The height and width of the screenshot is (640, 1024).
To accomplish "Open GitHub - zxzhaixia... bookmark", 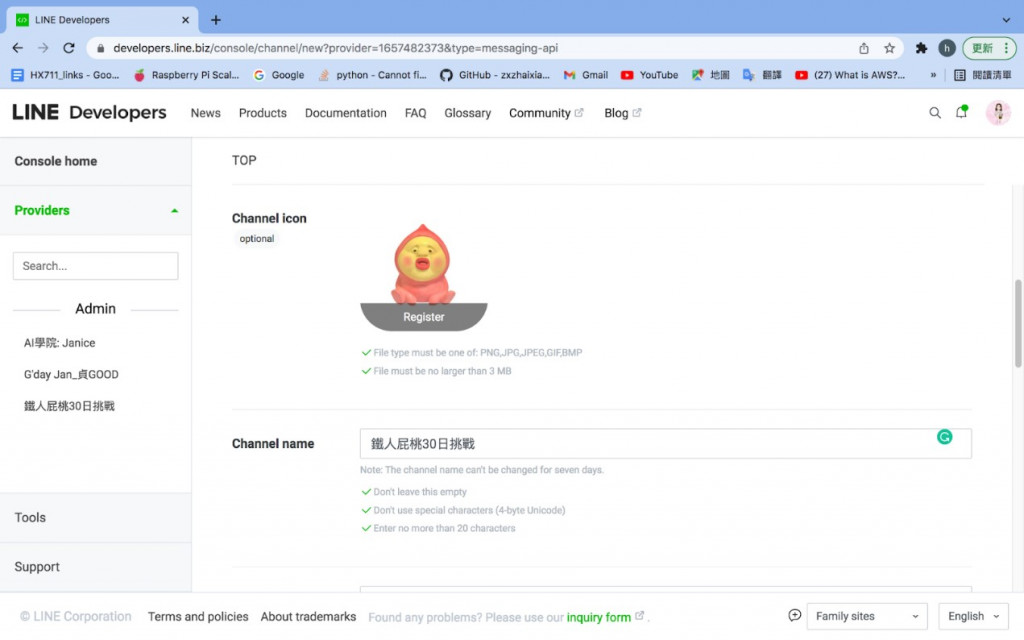I will [x=495, y=75].
